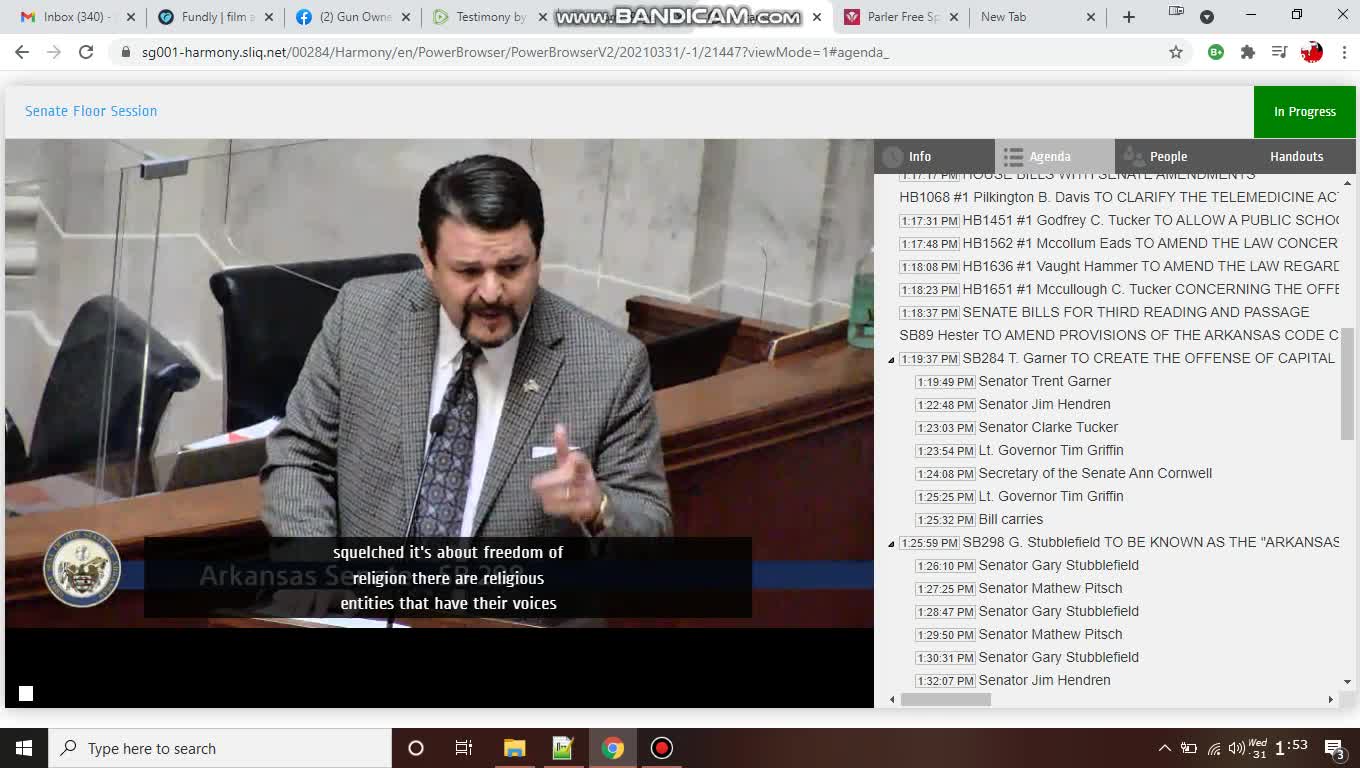This screenshot has width=1360, height=768.
Task: Click the agenda horizontal scrollbar thumb
Action: tap(946, 699)
